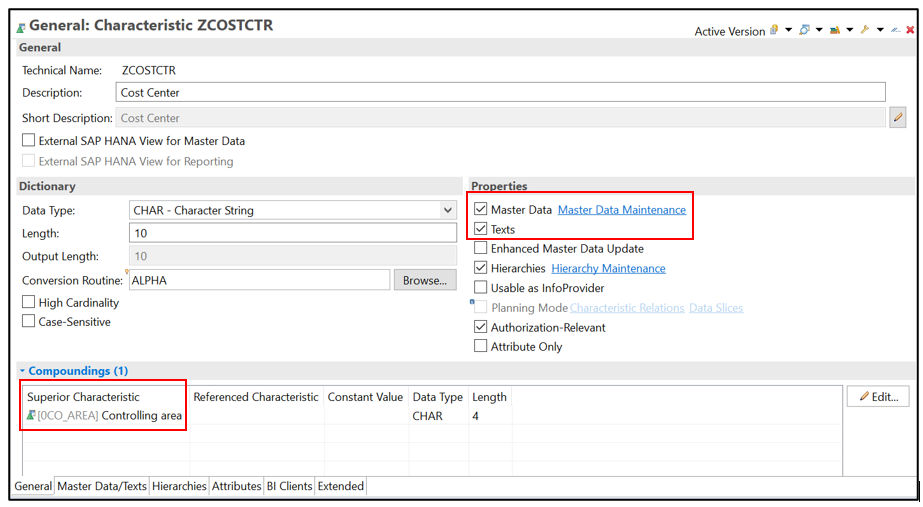Enable the High Cardinality checkbox
The image size is (923, 507).
point(28,302)
